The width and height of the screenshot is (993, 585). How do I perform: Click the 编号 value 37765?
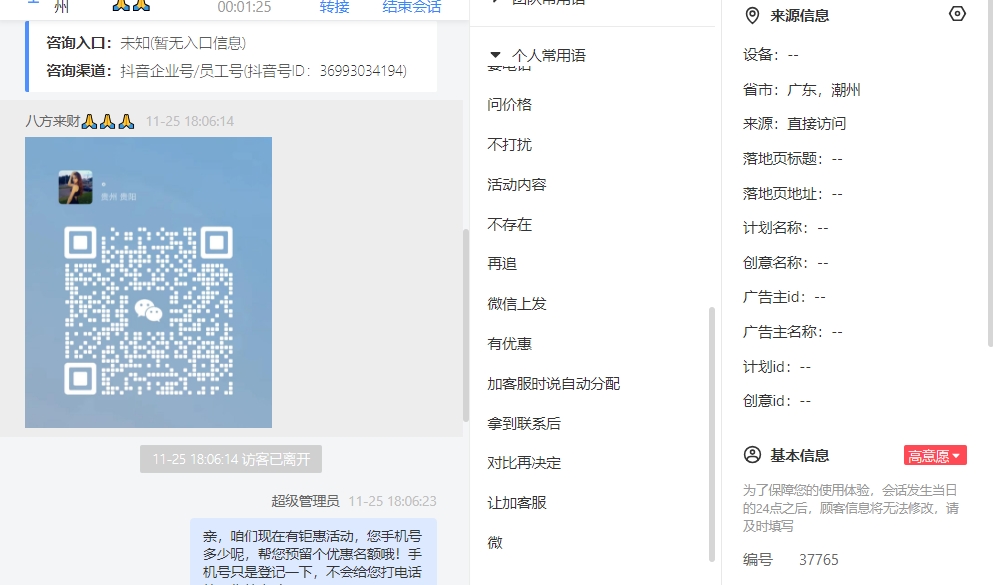pos(819,560)
